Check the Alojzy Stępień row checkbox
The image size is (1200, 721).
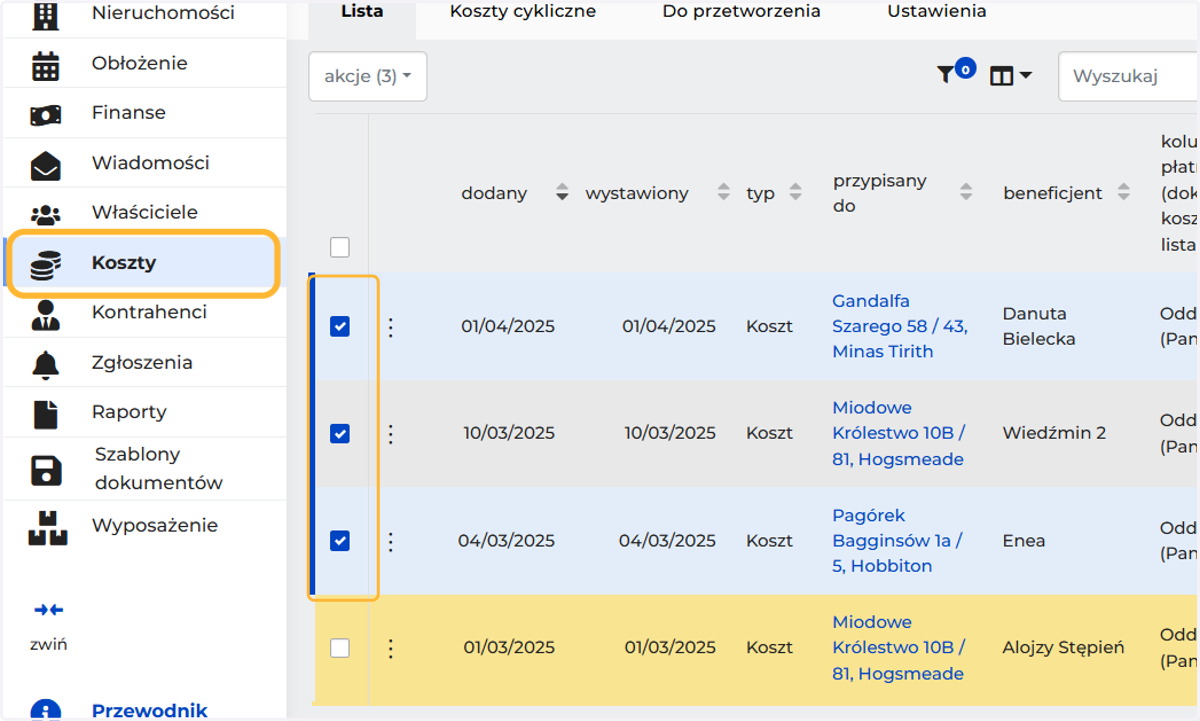click(x=340, y=648)
